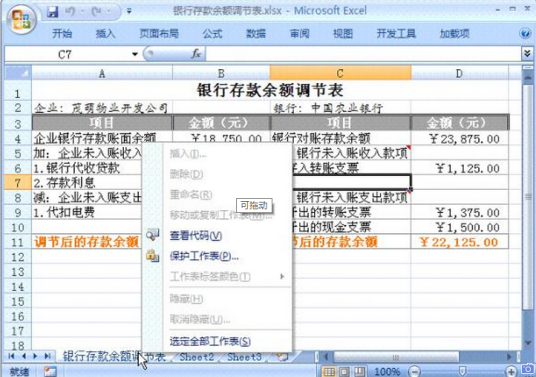Screen dimensions: 536x377
Task: Click the vertical scrollbar thumb
Action: pyautogui.click(x=527, y=197)
